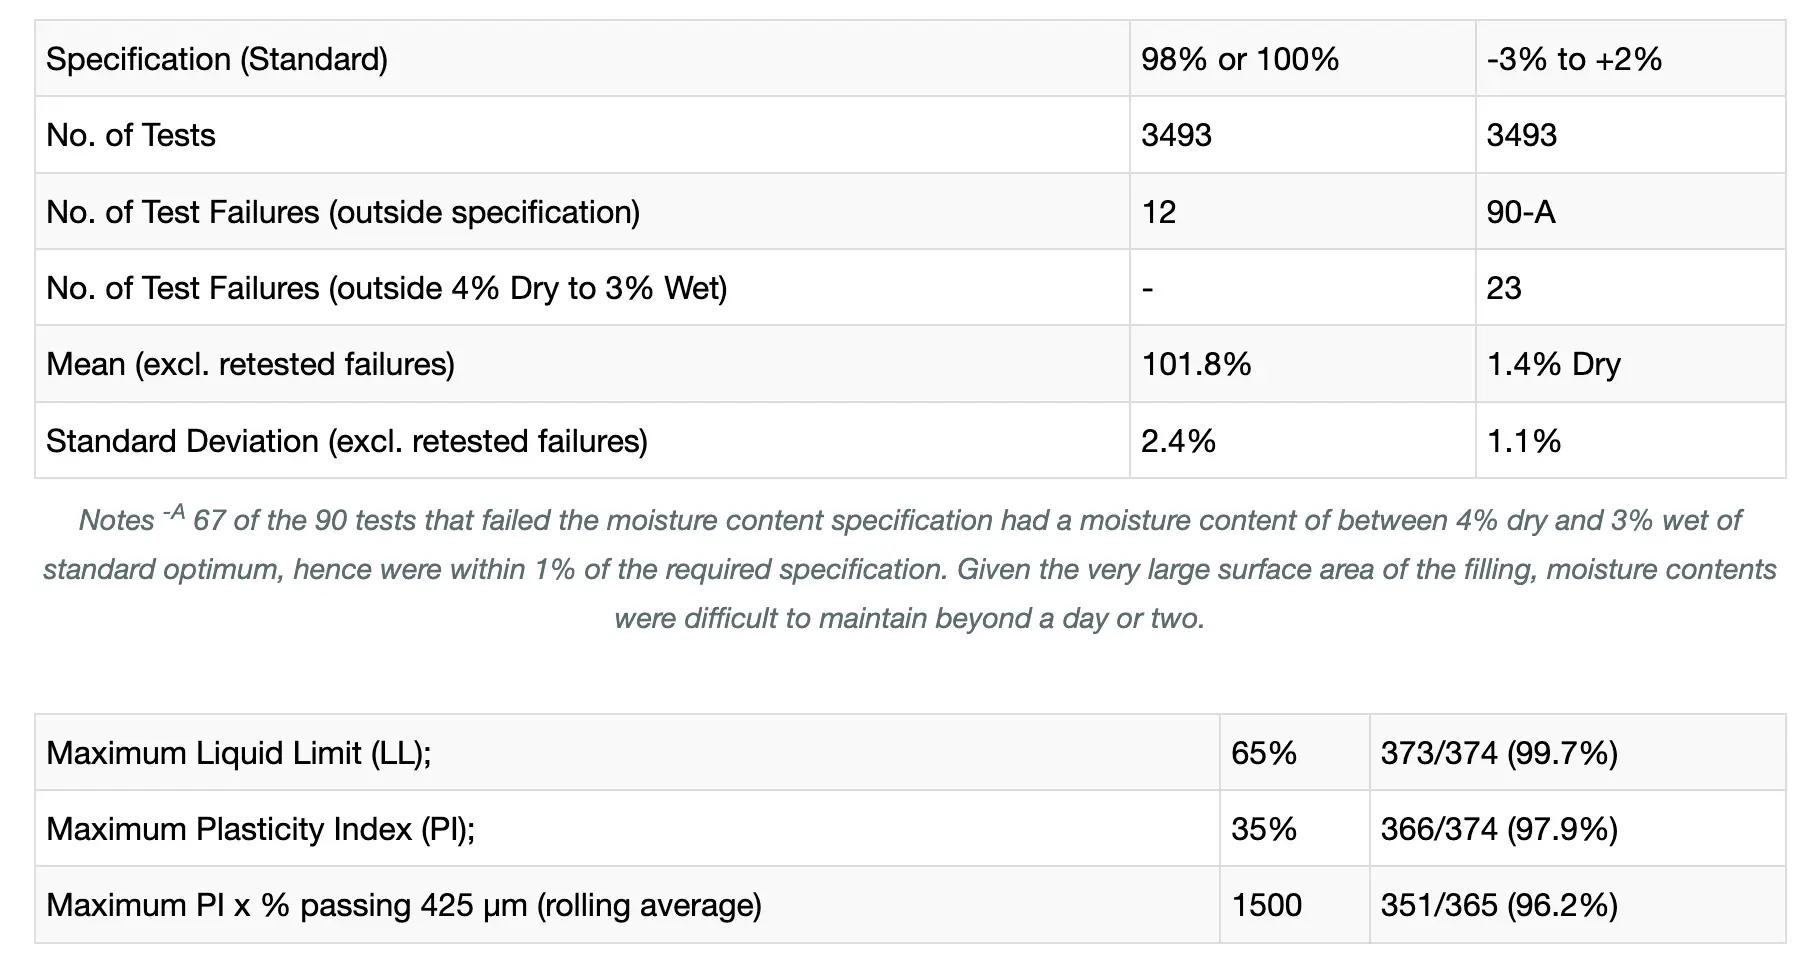1808x968 pixels.
Task: Select the 23 failures value cell
Action: [x=1631, y=288]
